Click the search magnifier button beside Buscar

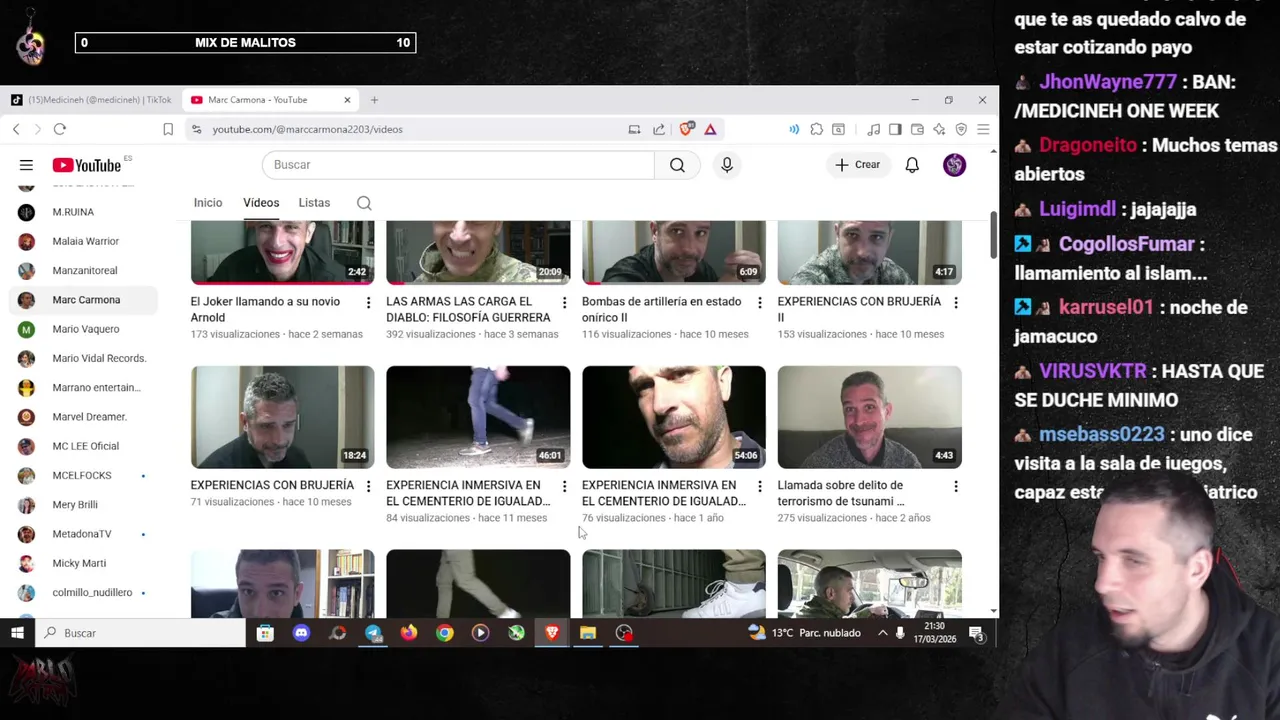[x=677, y=165]
